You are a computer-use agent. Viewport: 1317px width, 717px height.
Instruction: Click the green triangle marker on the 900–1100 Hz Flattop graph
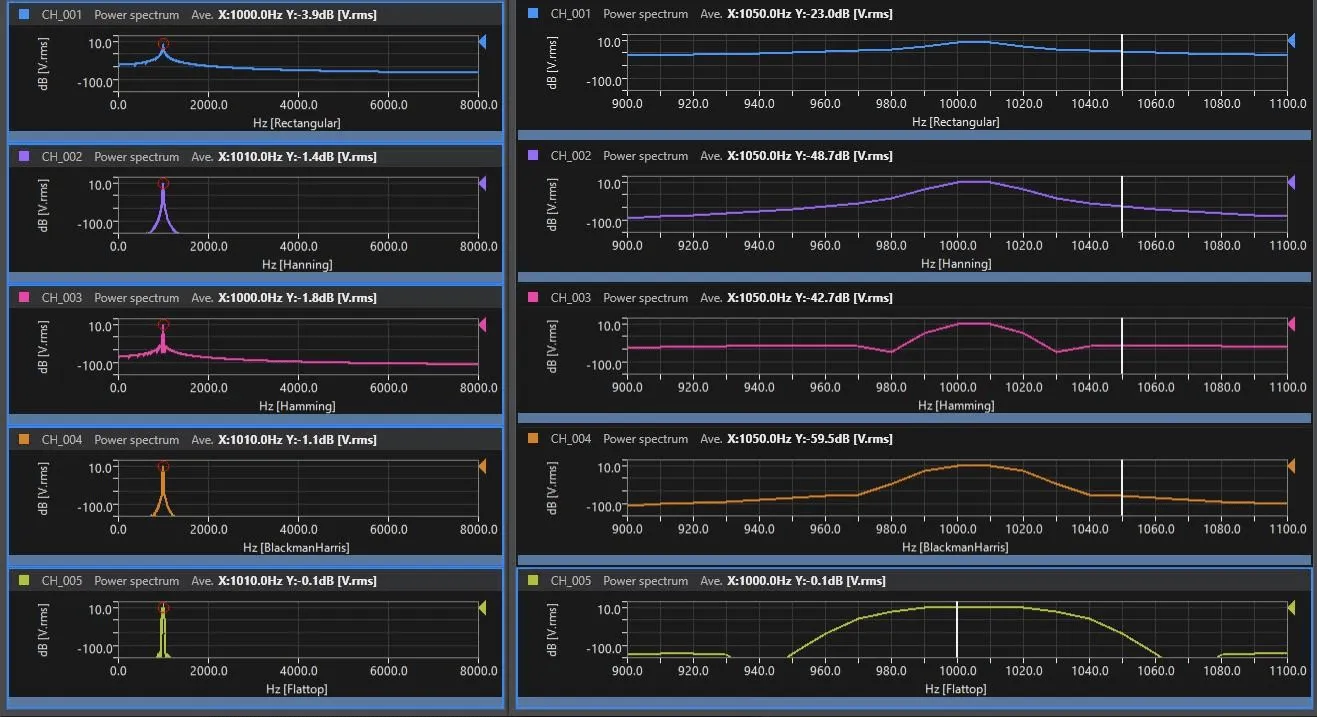coord(1291,608)
